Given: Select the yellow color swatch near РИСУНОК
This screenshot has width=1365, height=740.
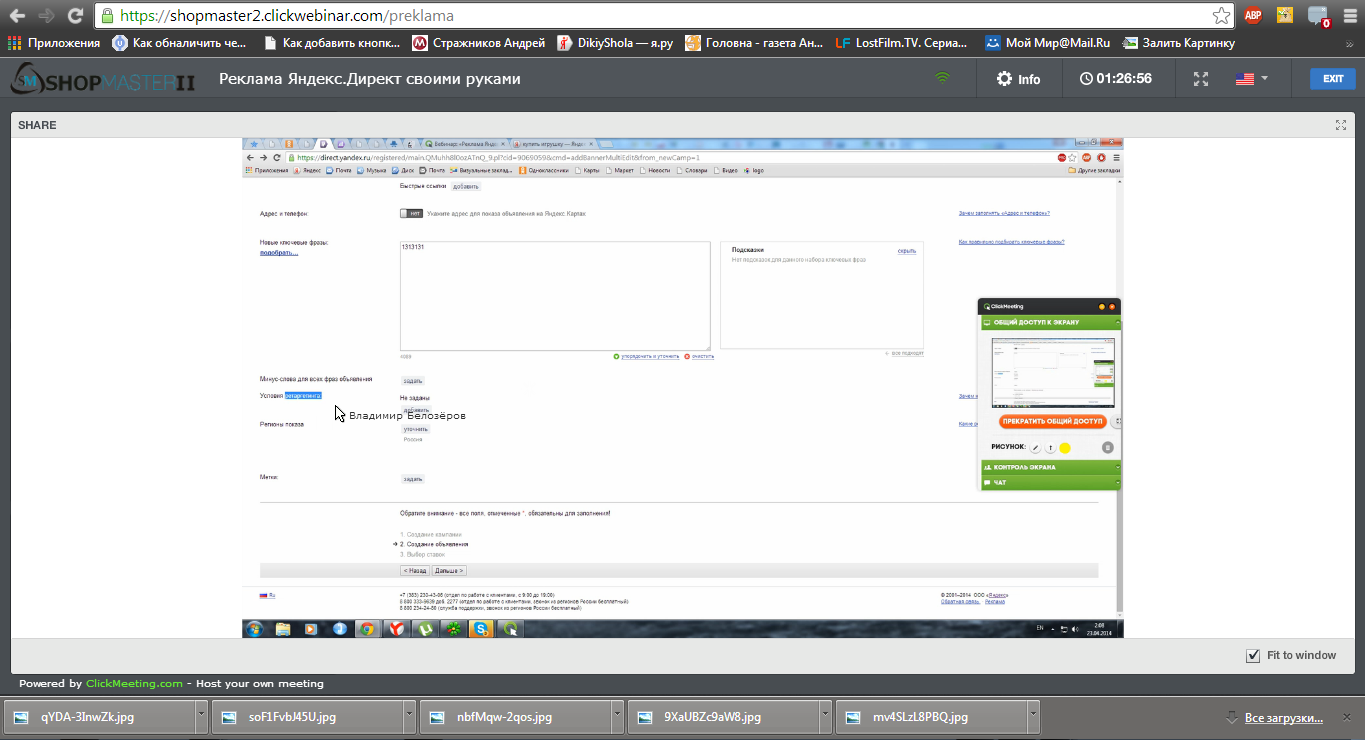Looking at the screenshot, I should click(x=1066, y=448).
